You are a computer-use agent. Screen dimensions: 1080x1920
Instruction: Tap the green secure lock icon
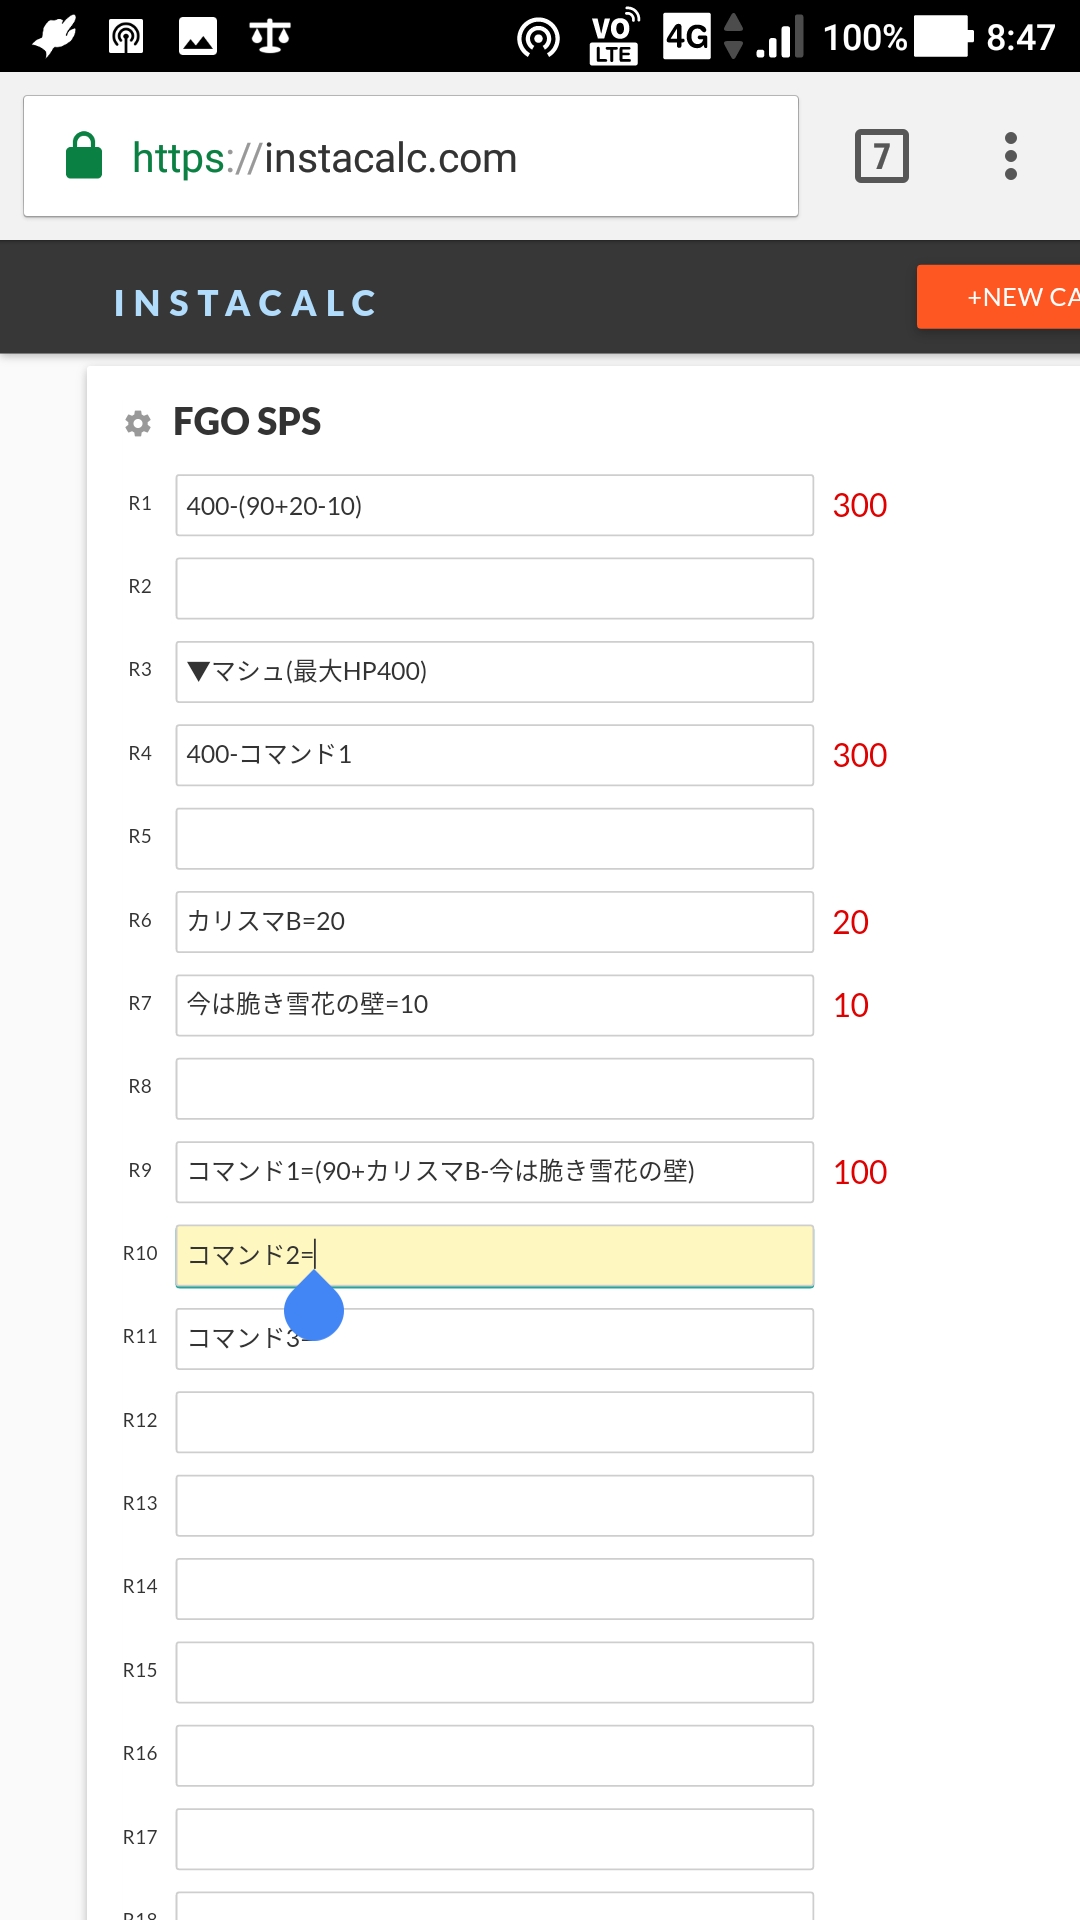pos(84,156)
